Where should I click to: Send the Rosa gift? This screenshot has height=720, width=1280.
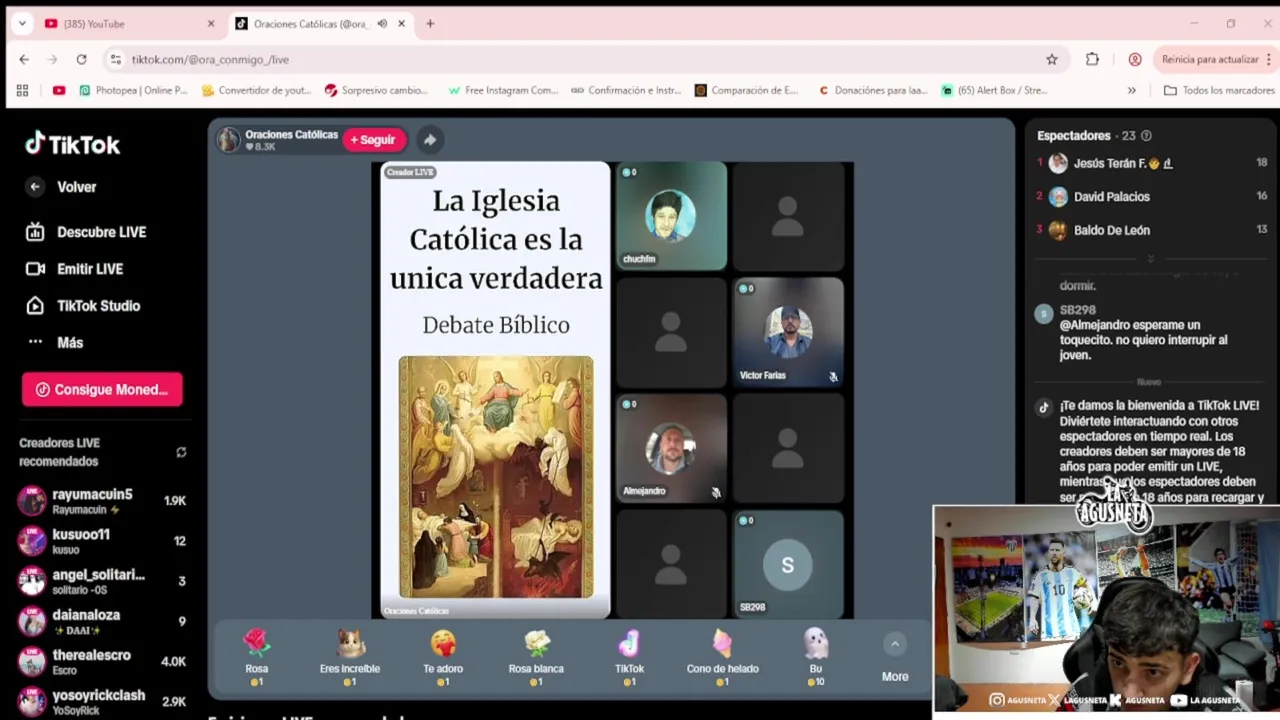(x=257, y=657)
